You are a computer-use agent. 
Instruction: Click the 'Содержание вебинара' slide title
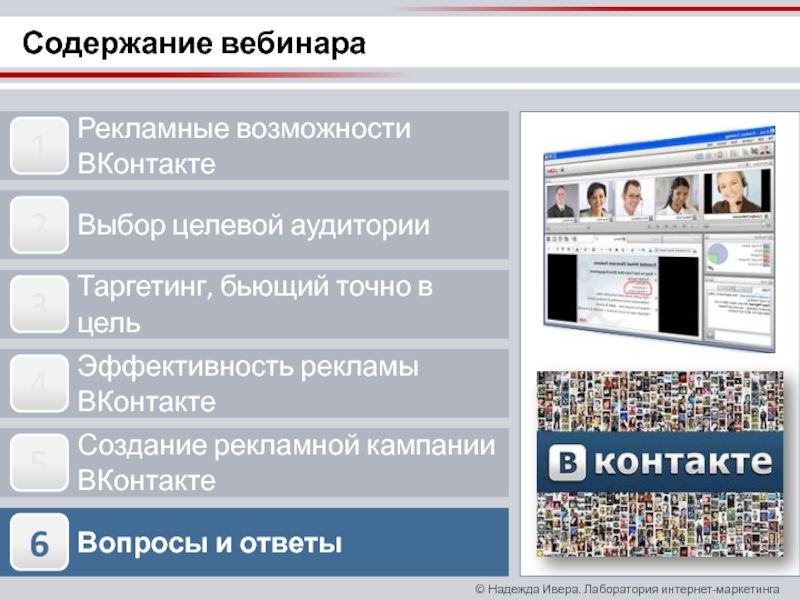click(x=194, y=43)
